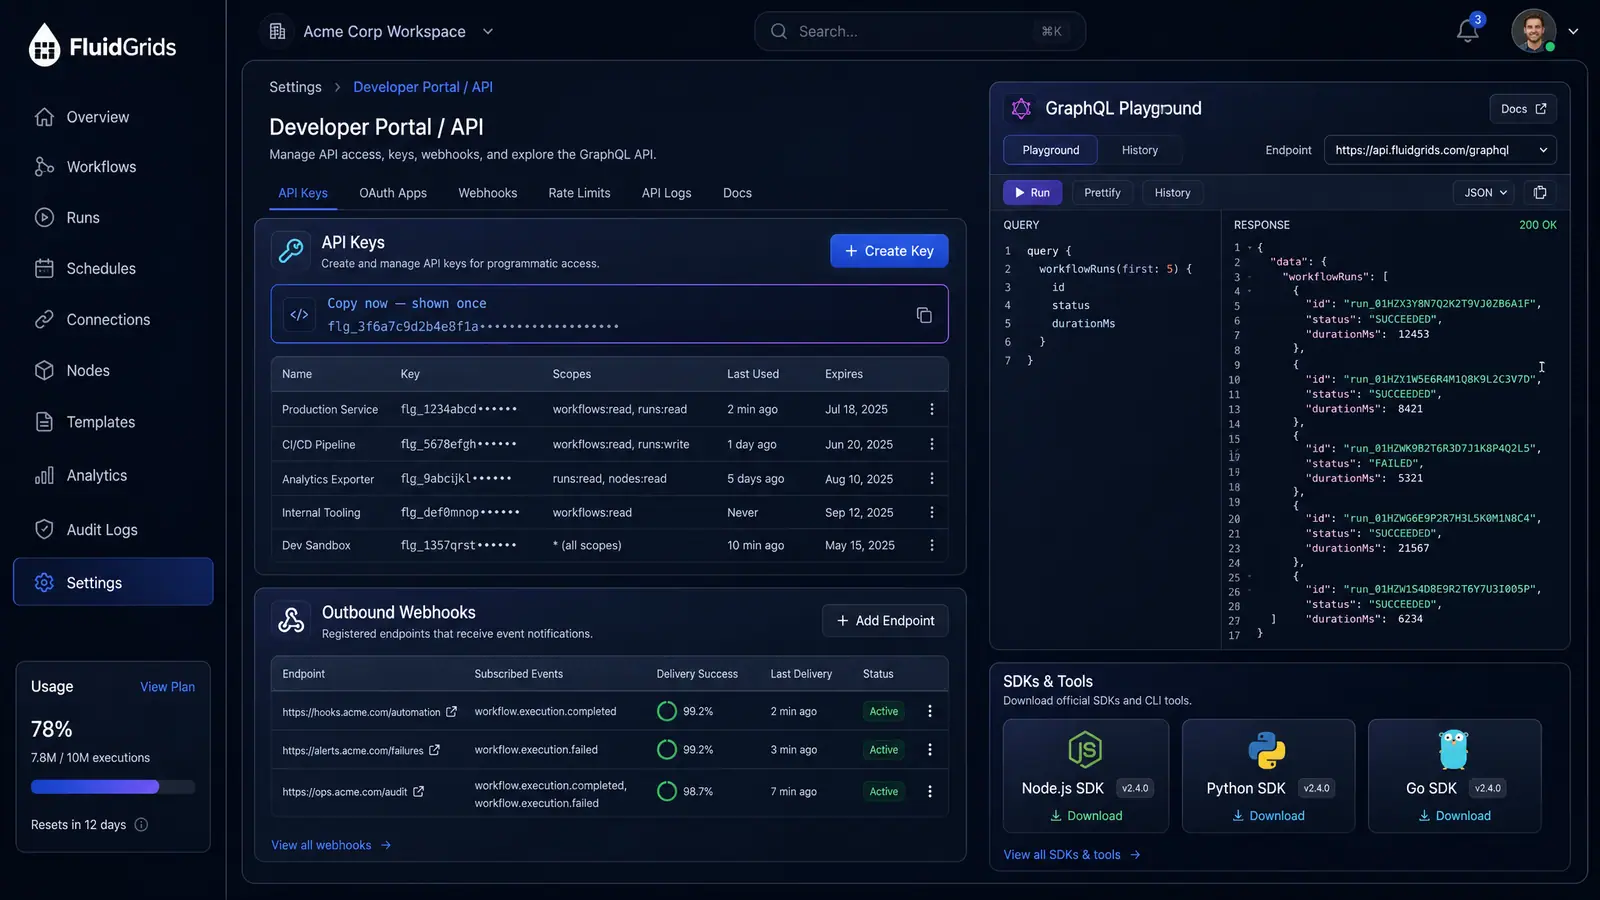Screen dimensions: 1600x900
Task: Open the user profile menu chevron
Action: [x=1573, y=31]
